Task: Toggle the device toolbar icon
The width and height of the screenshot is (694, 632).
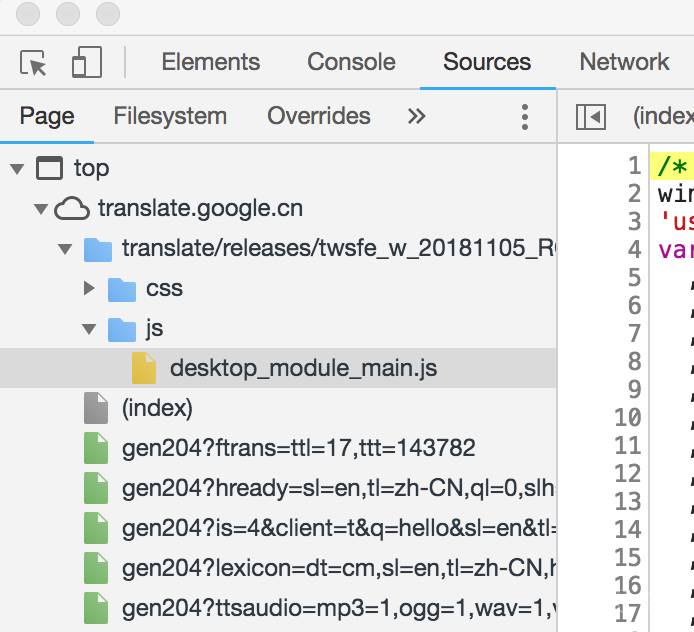Action: (x=86, y=62)
